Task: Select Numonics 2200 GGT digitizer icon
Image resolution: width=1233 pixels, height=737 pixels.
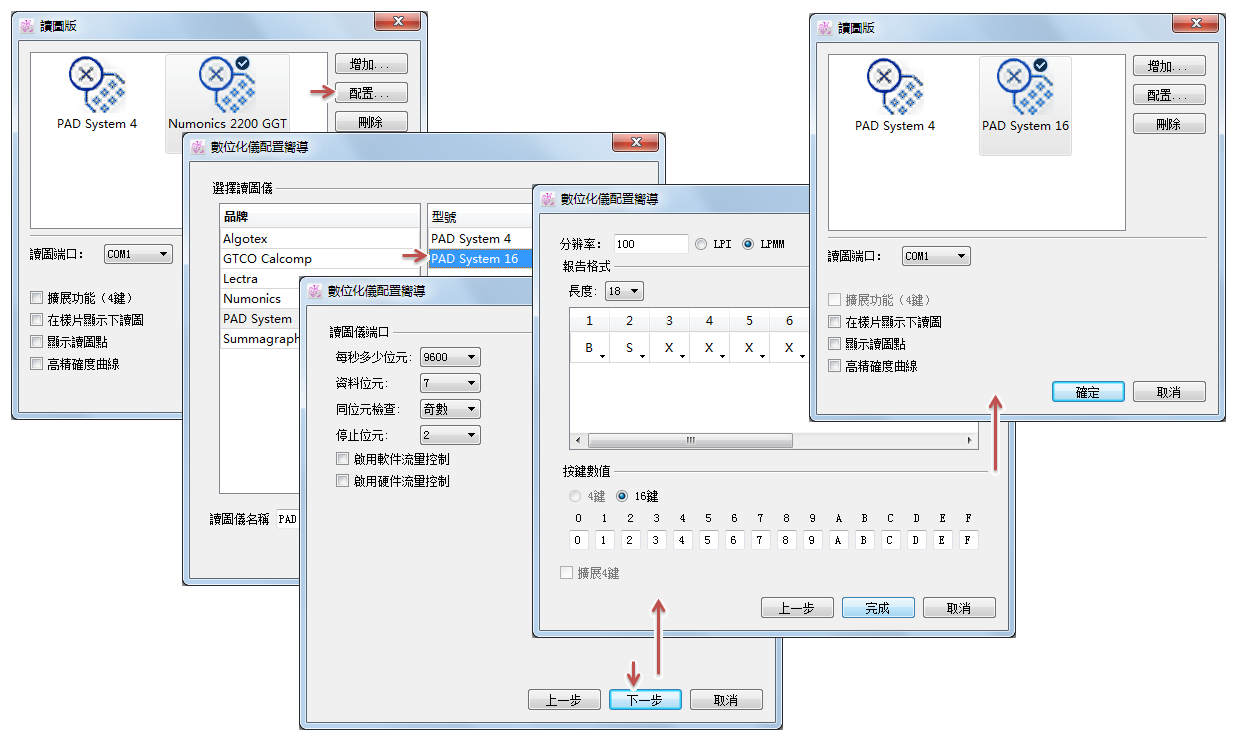Action: (x=227, y=91)
